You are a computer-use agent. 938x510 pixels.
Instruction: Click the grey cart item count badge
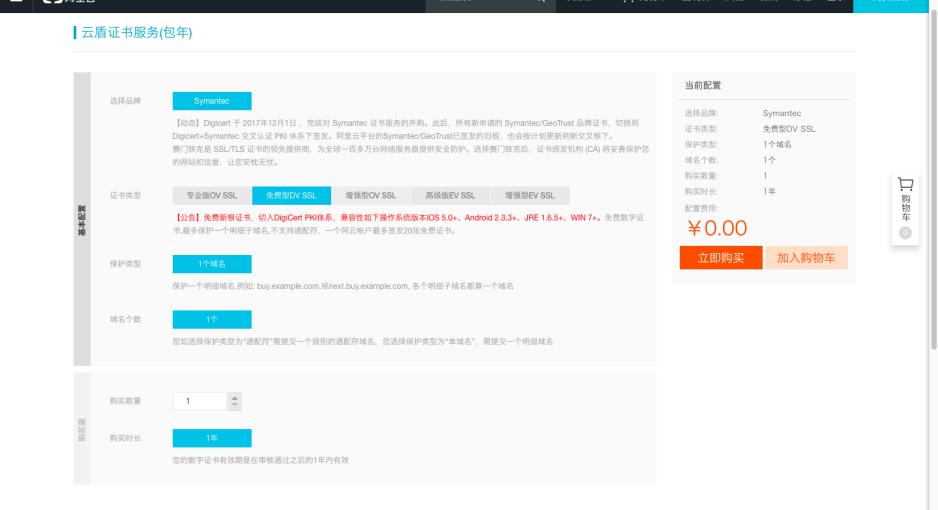point(906,233)
